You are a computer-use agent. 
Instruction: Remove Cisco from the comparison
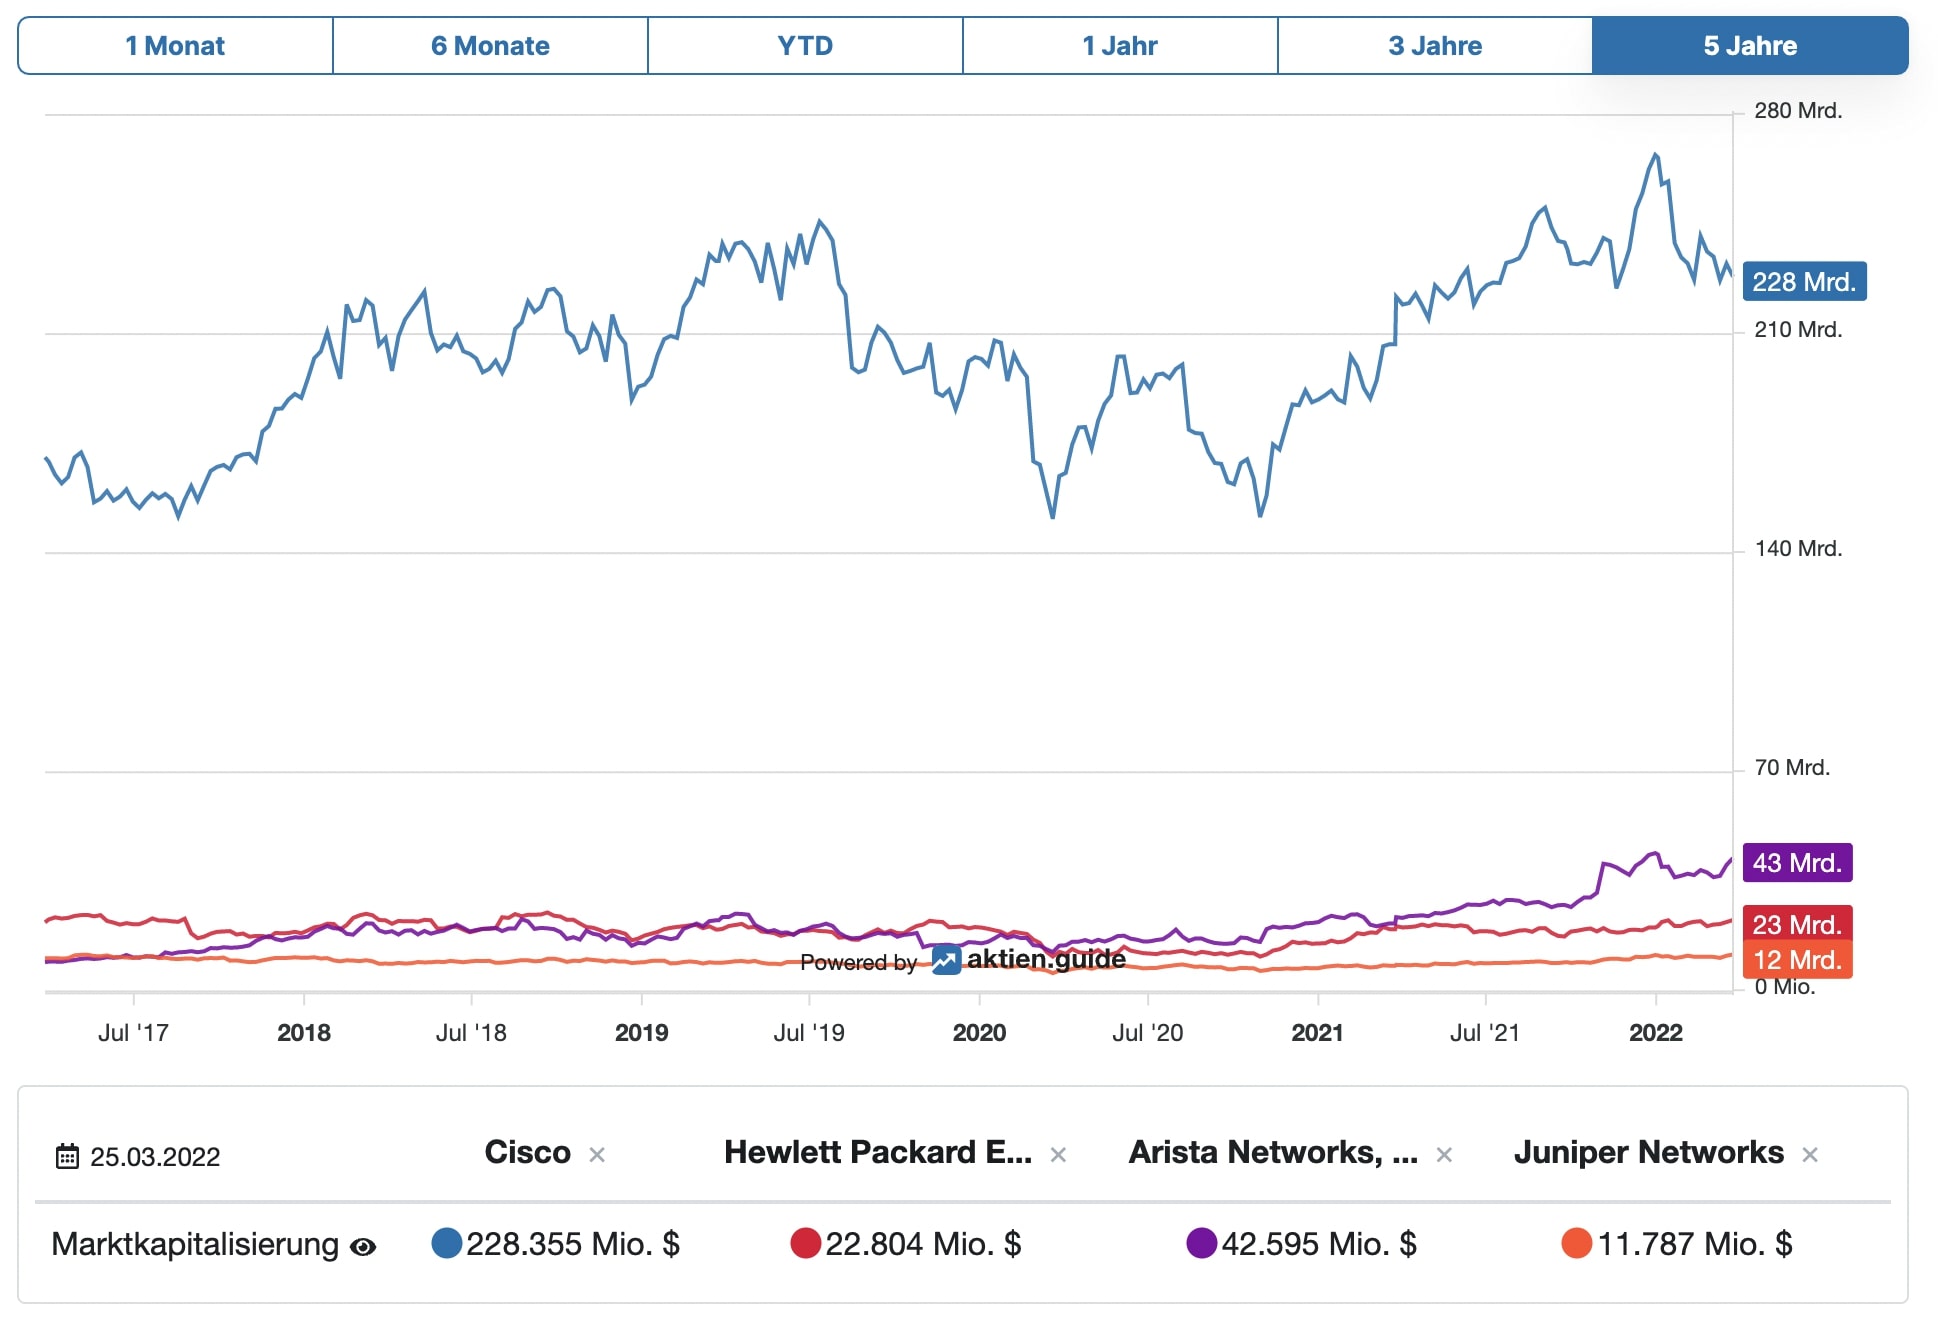(x=597, y=1155)
